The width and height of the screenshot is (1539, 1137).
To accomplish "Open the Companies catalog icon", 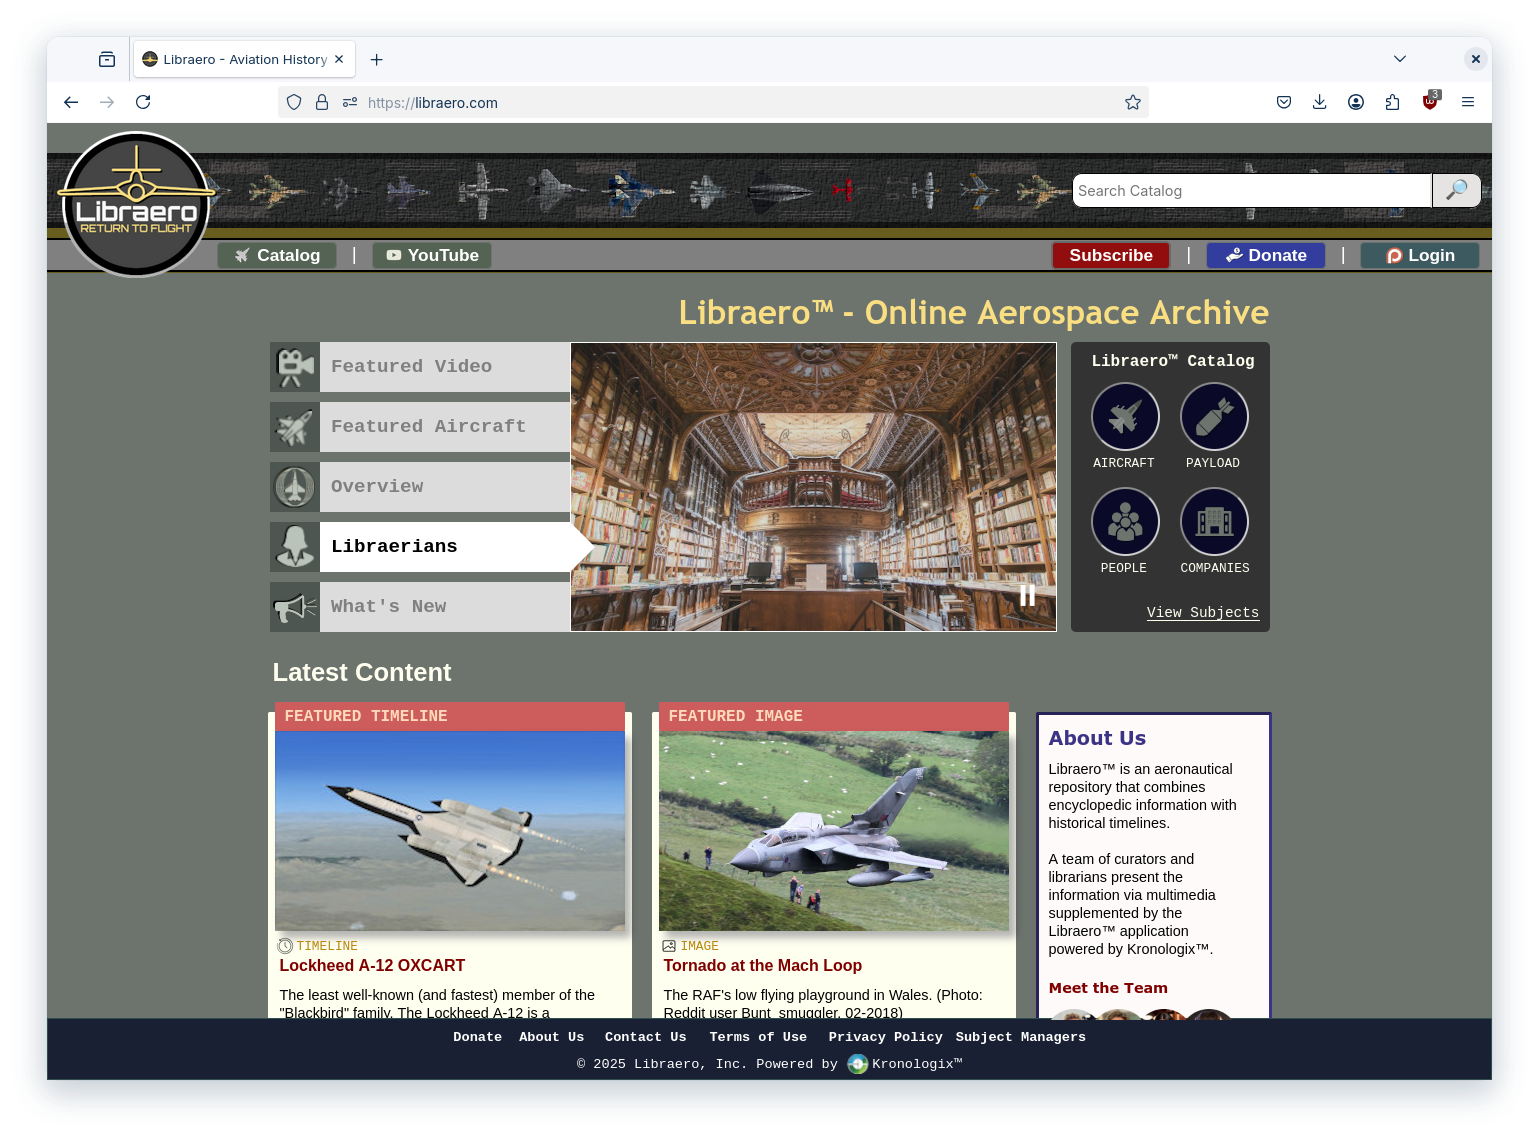I will 1214,522.
